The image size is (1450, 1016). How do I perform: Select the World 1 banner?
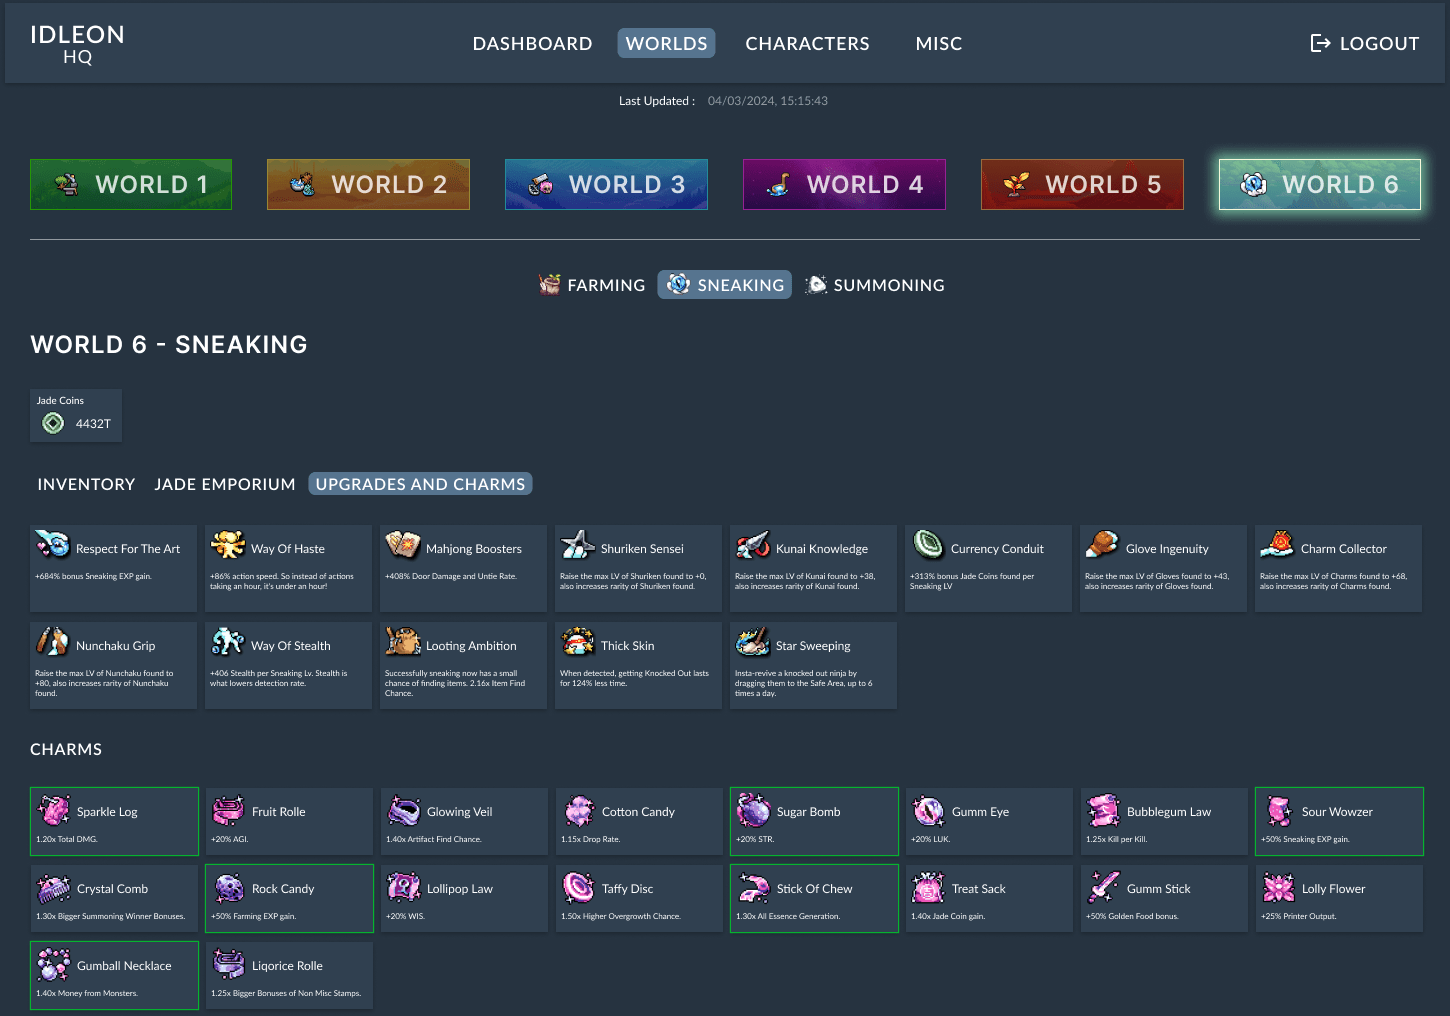click(x=131, y=184)
